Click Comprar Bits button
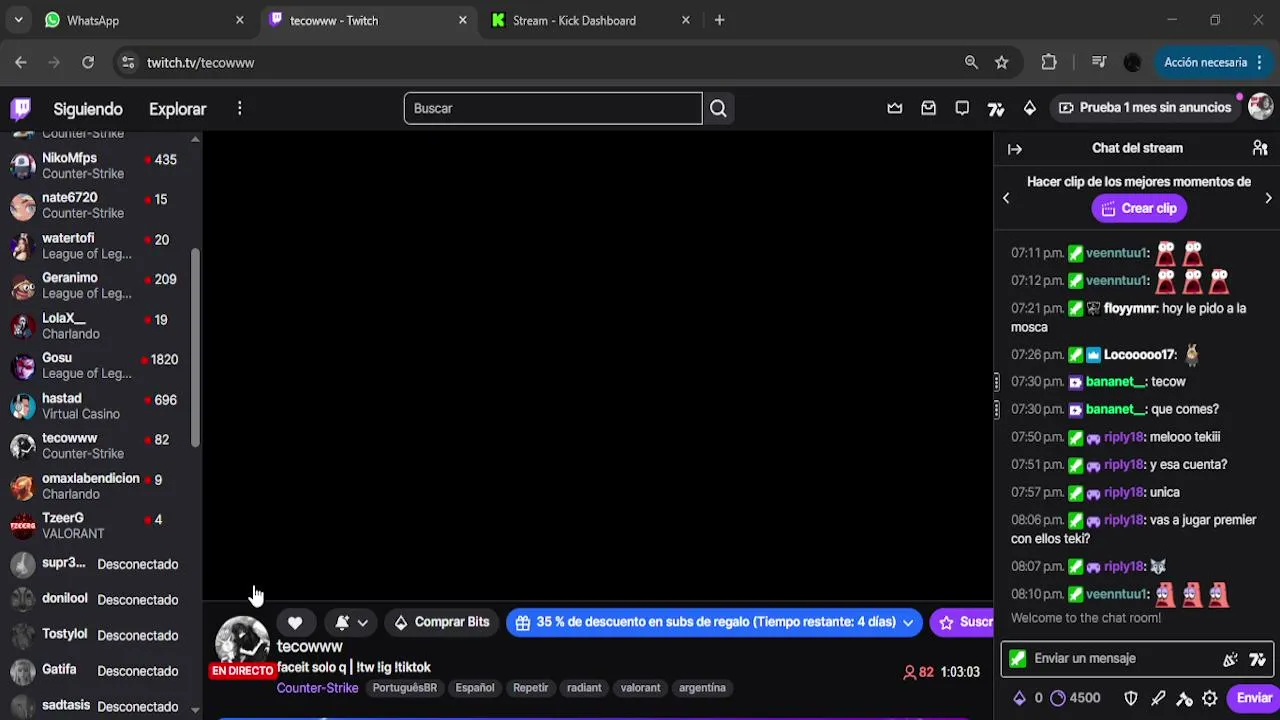 441,622
